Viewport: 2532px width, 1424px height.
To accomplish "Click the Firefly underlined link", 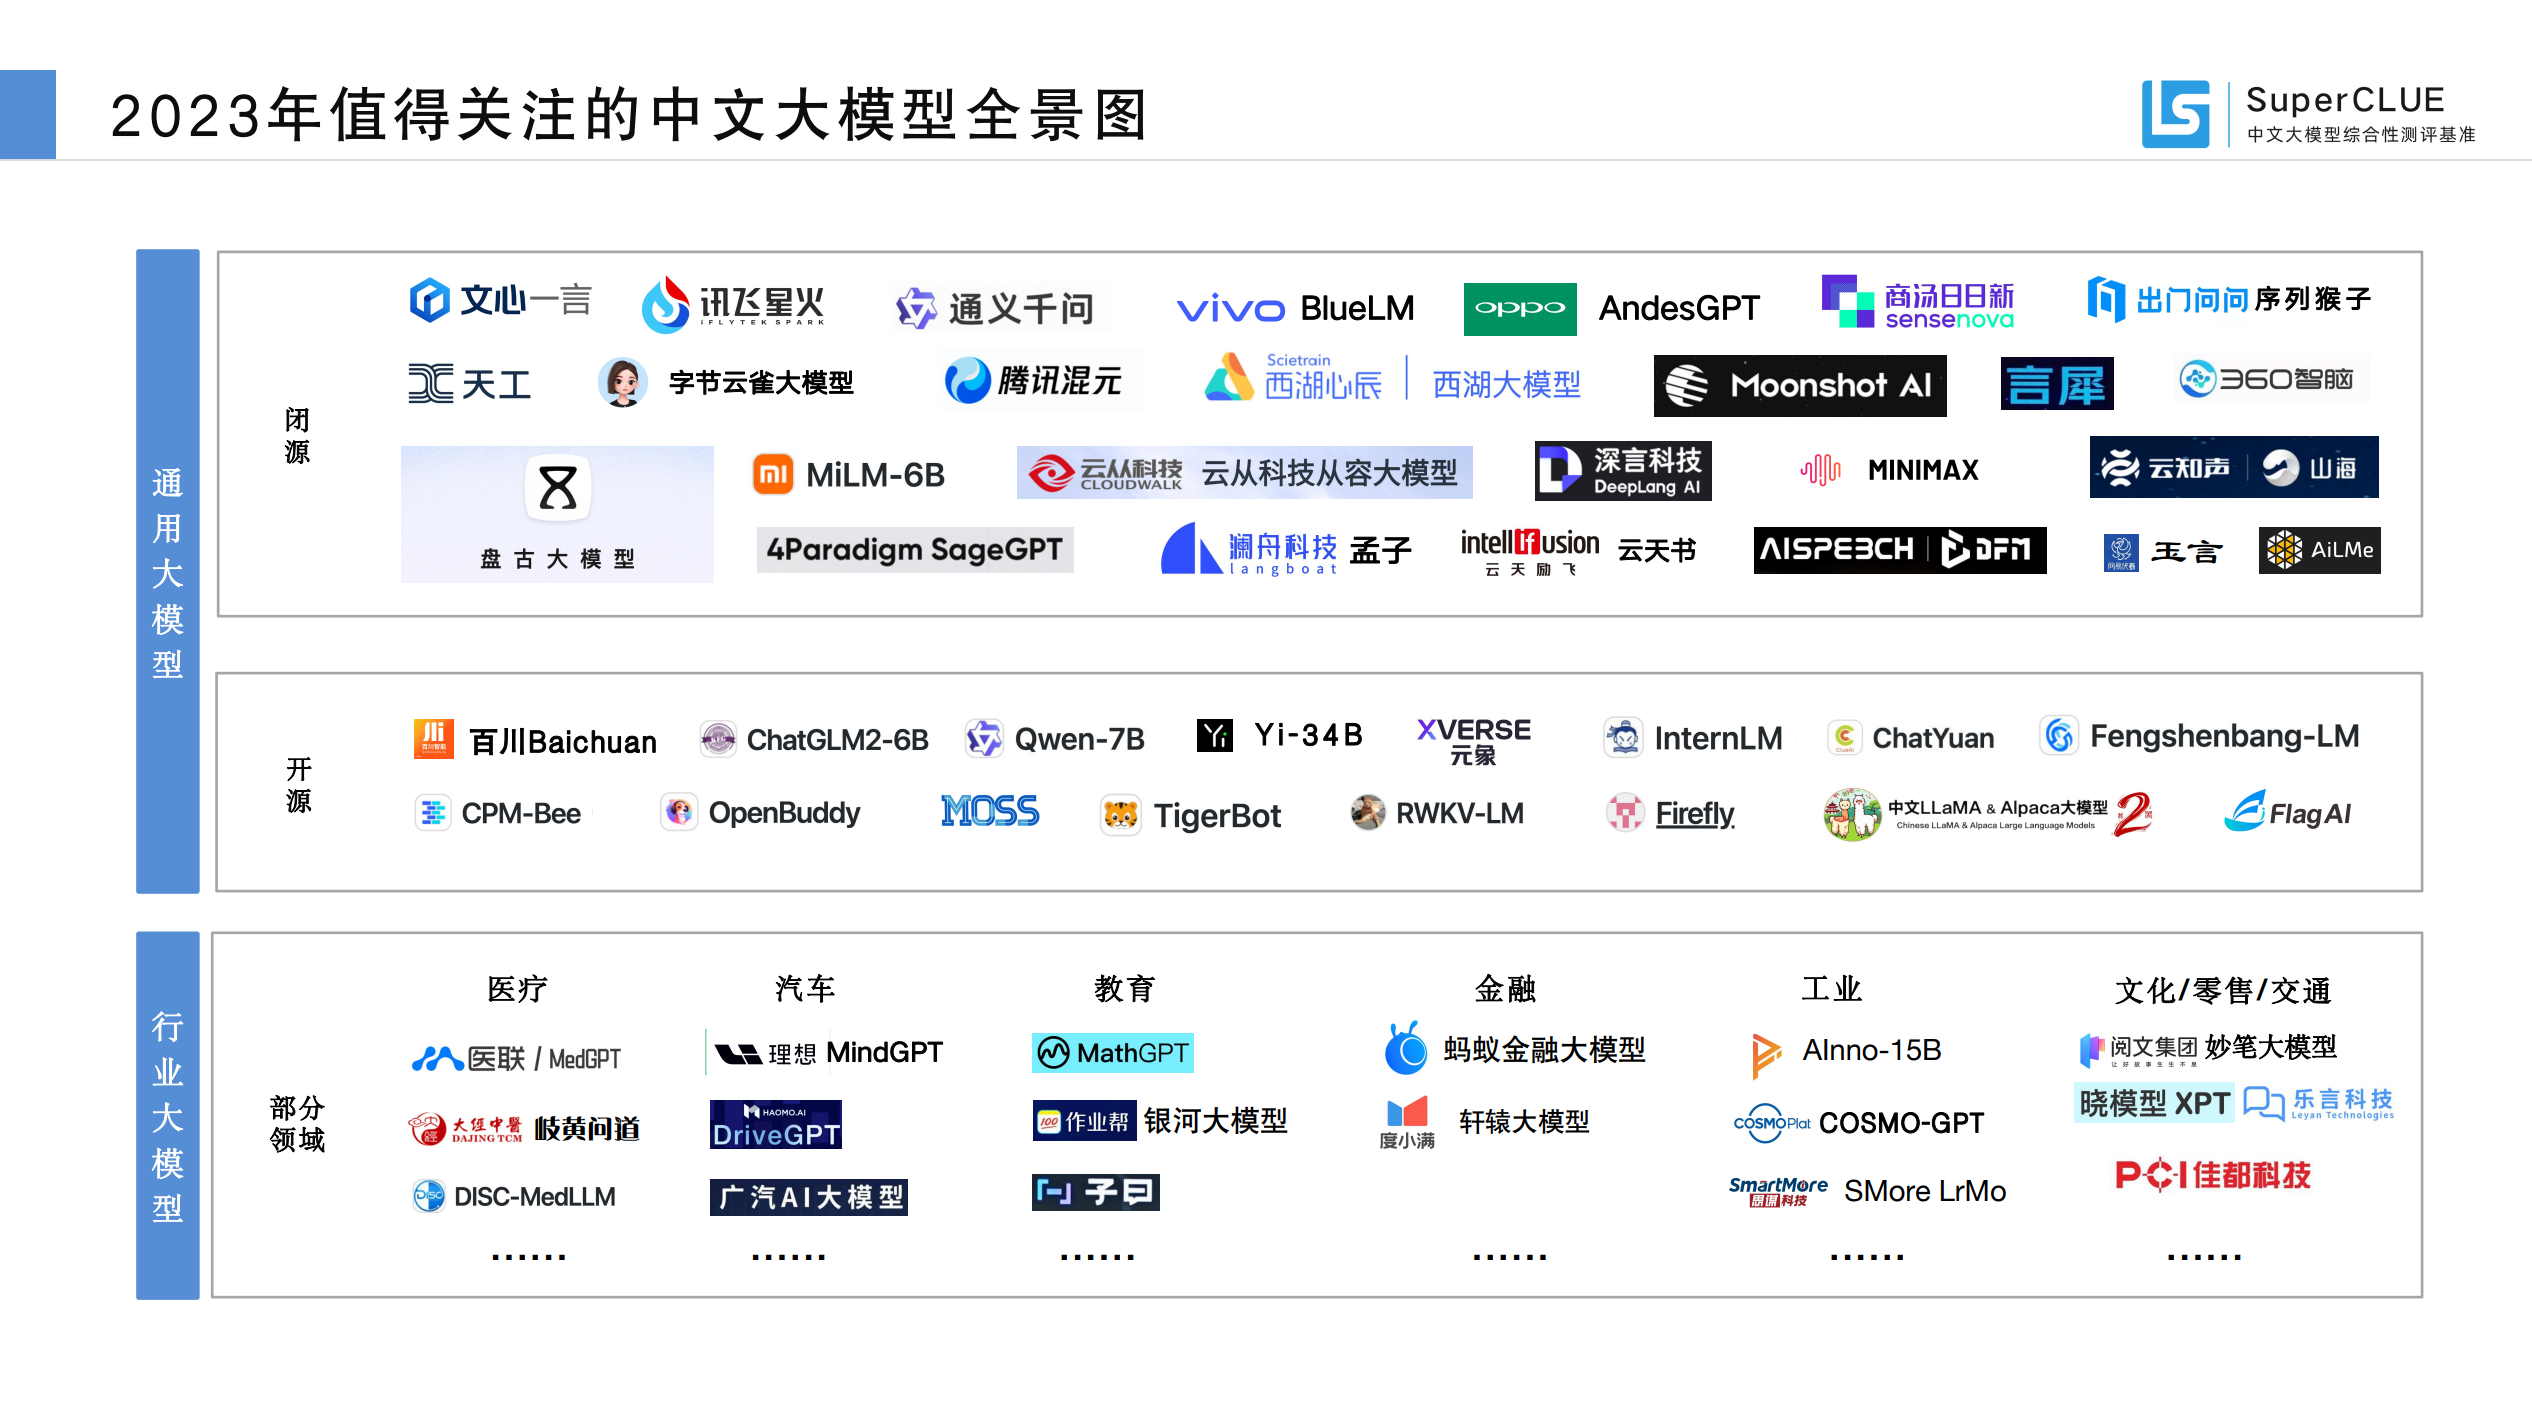I will pyautogui.click(x=1694, y=814).
